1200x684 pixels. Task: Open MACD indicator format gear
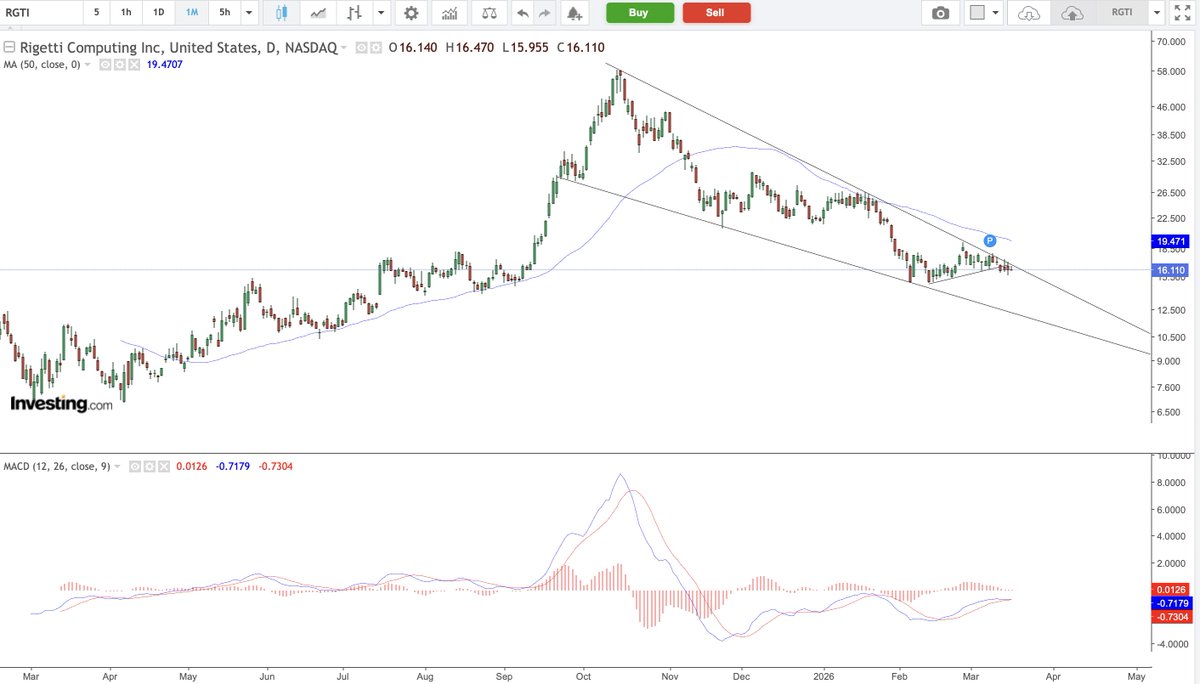(x=149, y=466)
